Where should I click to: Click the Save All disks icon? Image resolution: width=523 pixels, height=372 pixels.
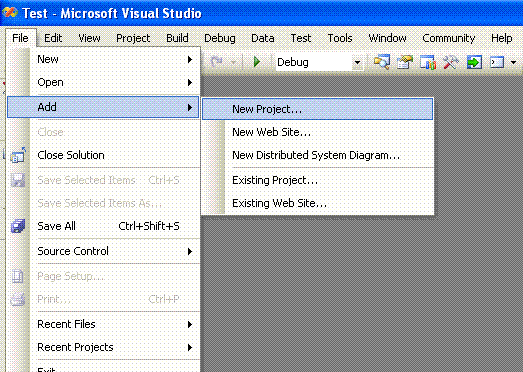18,226
